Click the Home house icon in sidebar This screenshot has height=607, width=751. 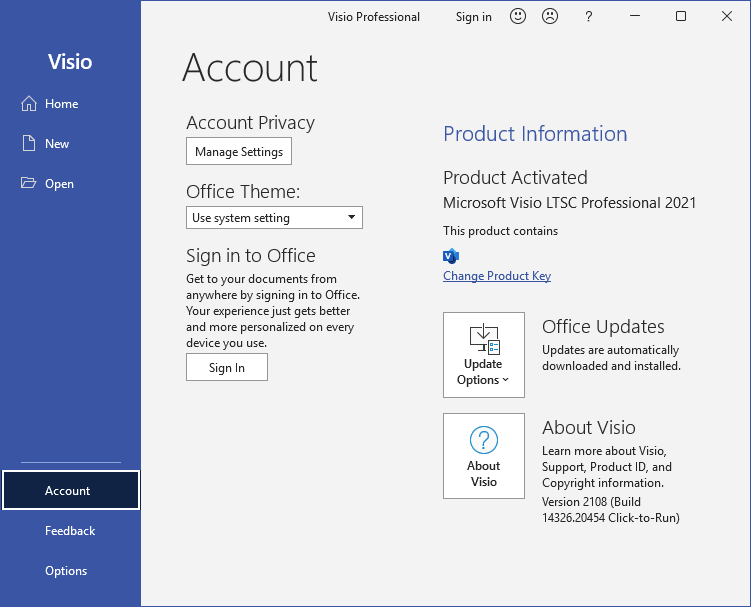point(29,103)
